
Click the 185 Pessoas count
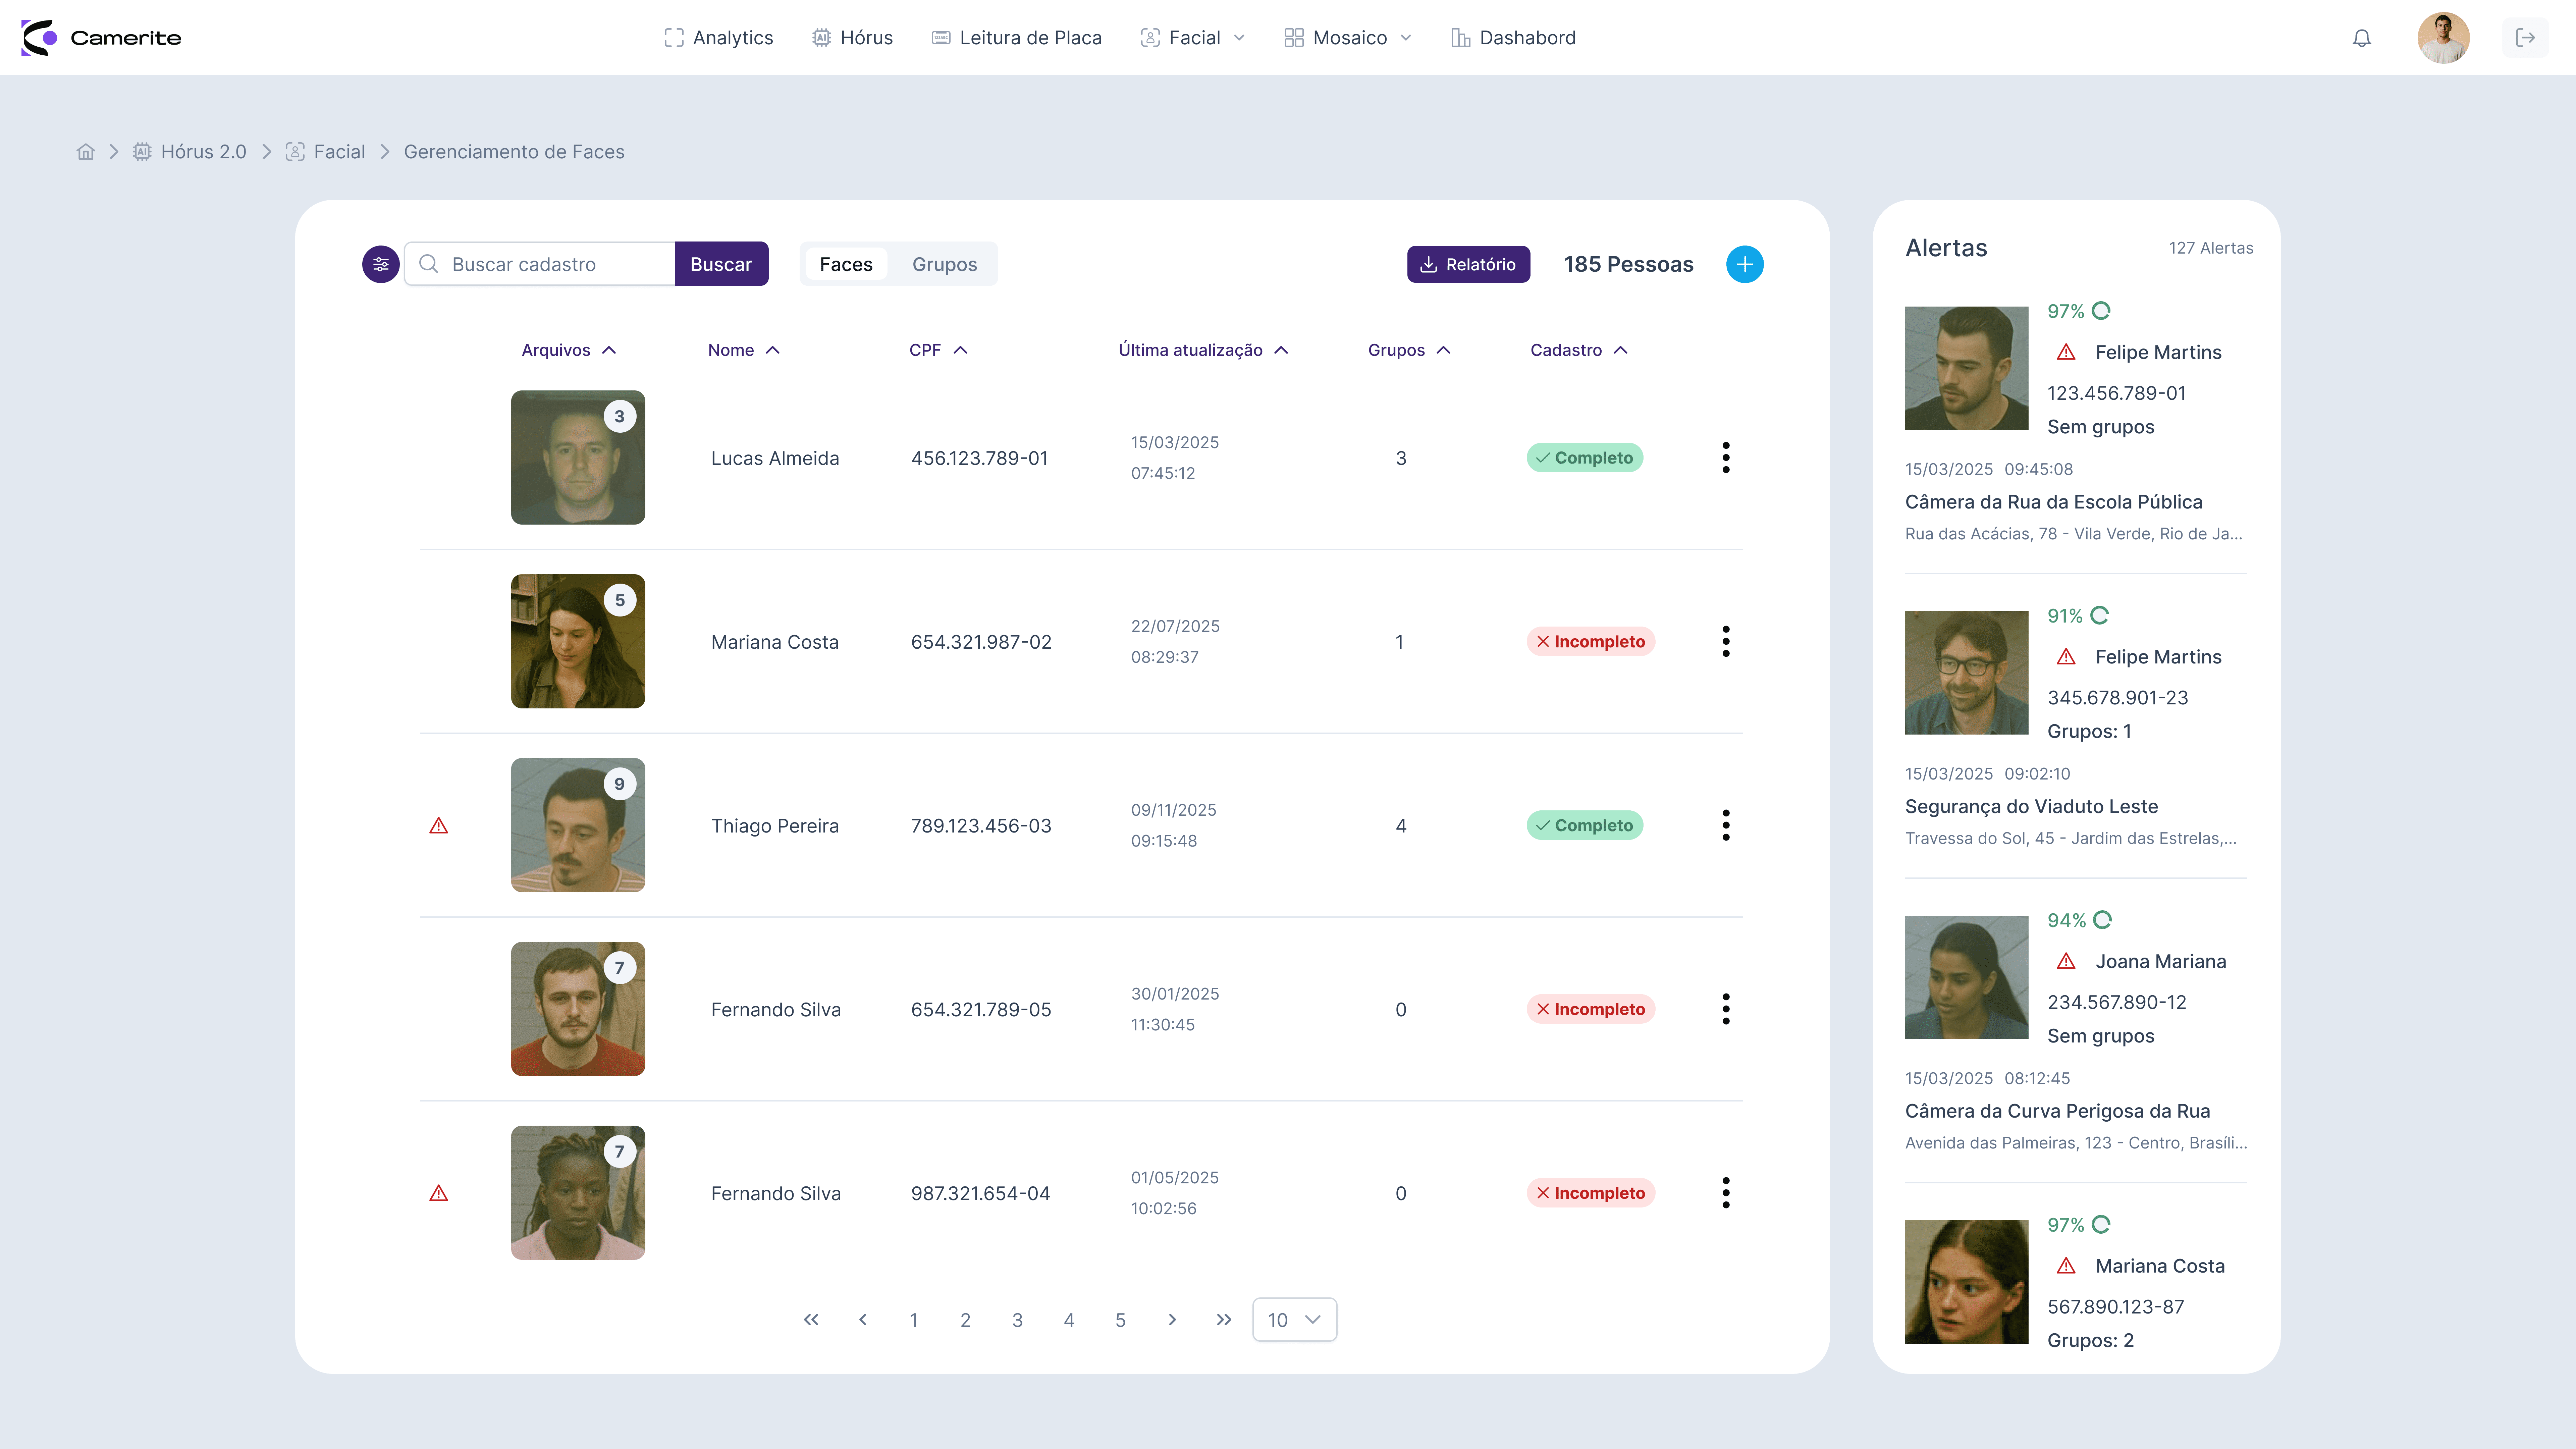coord(1629,264)
